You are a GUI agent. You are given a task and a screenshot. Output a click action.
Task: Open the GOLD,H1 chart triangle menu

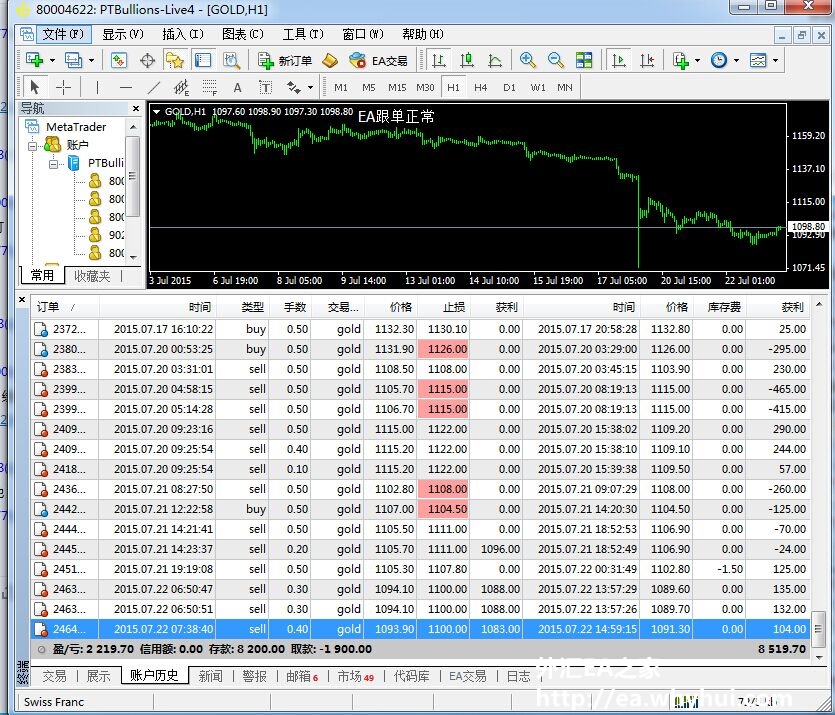point(157,112)
